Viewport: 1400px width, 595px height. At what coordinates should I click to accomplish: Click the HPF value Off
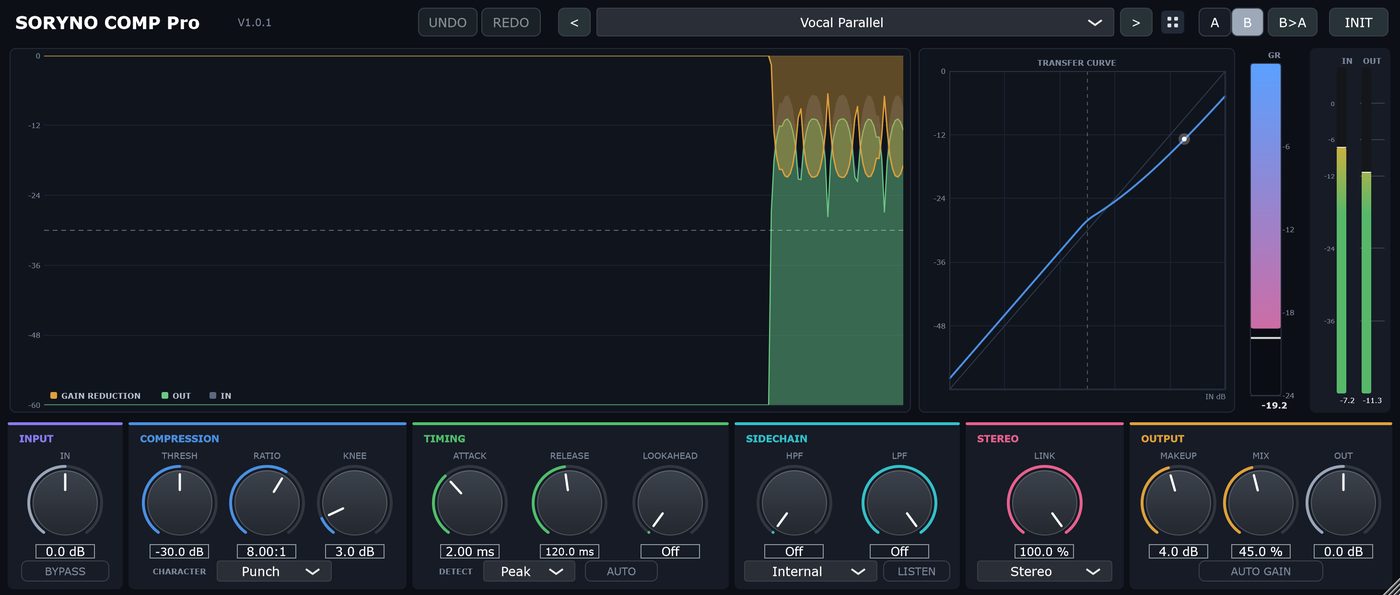[x=794, y=551]
